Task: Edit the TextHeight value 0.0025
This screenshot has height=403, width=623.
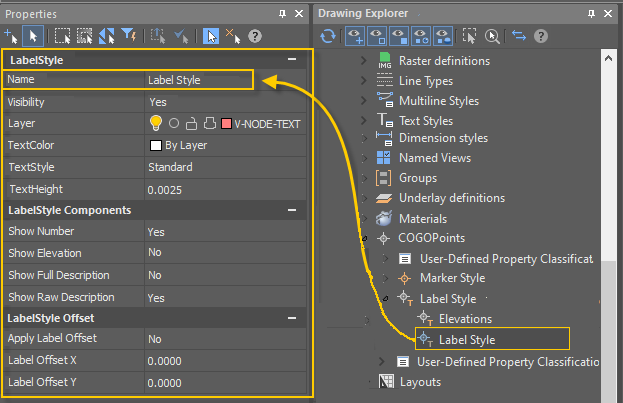Action: pyautogui.click(x=225, y=190)
